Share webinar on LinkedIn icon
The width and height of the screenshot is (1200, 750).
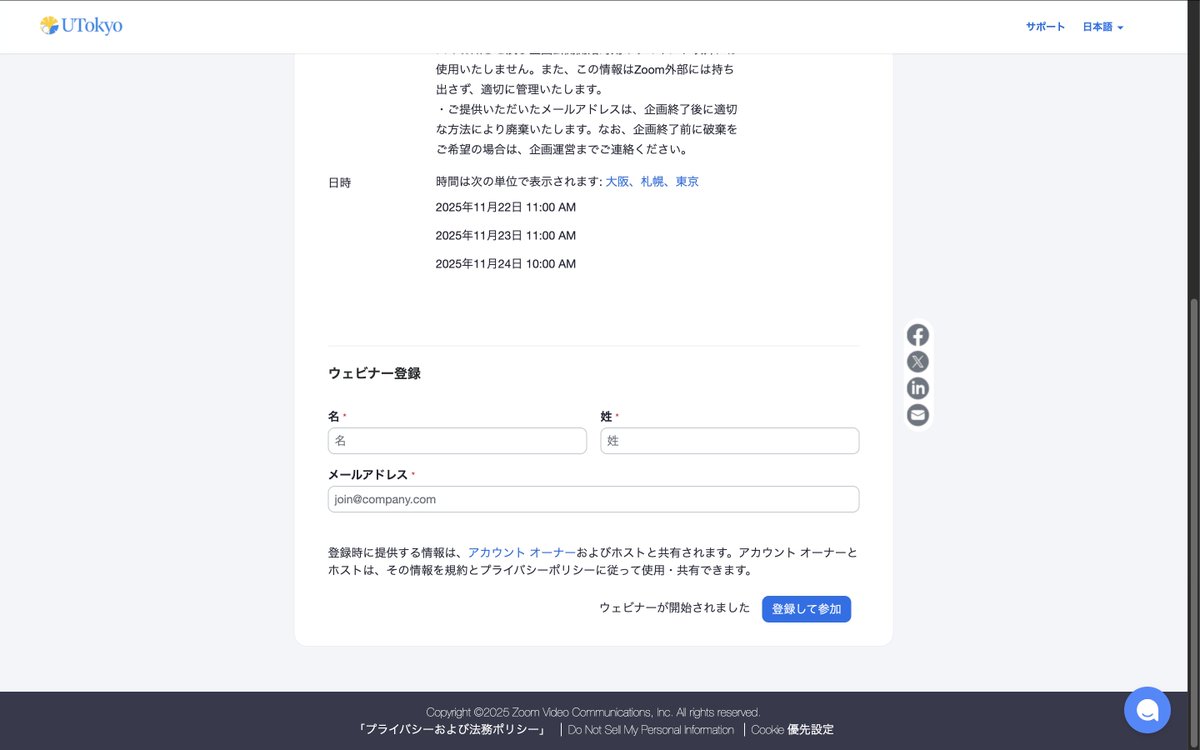[x=918, y=388]
